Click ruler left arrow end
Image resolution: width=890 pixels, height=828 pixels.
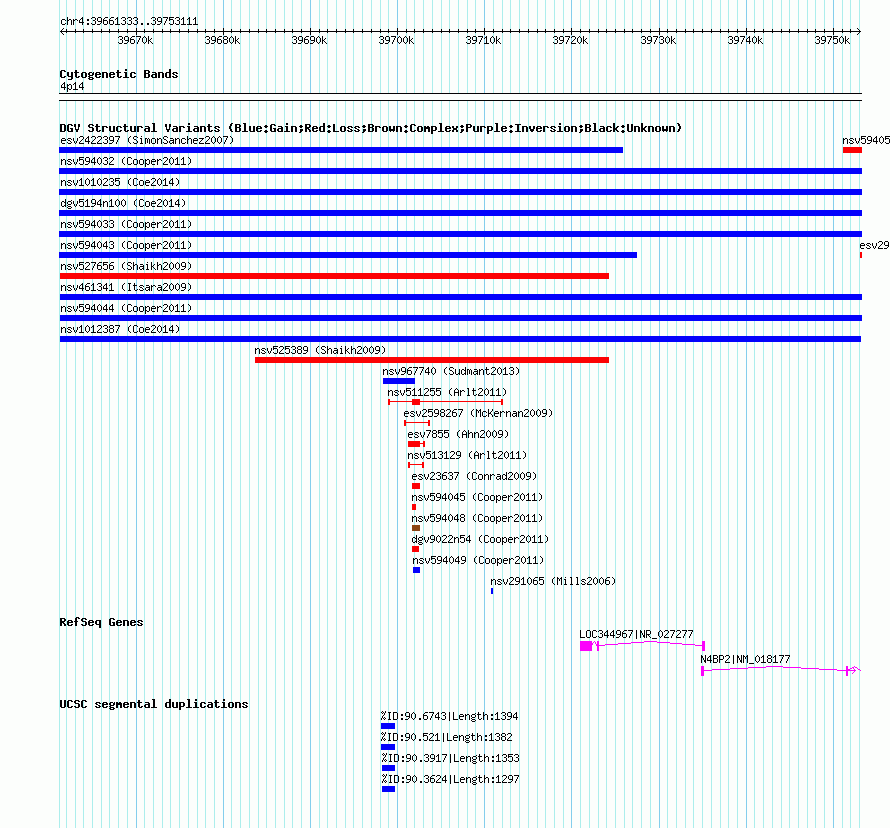pos(62,32)
